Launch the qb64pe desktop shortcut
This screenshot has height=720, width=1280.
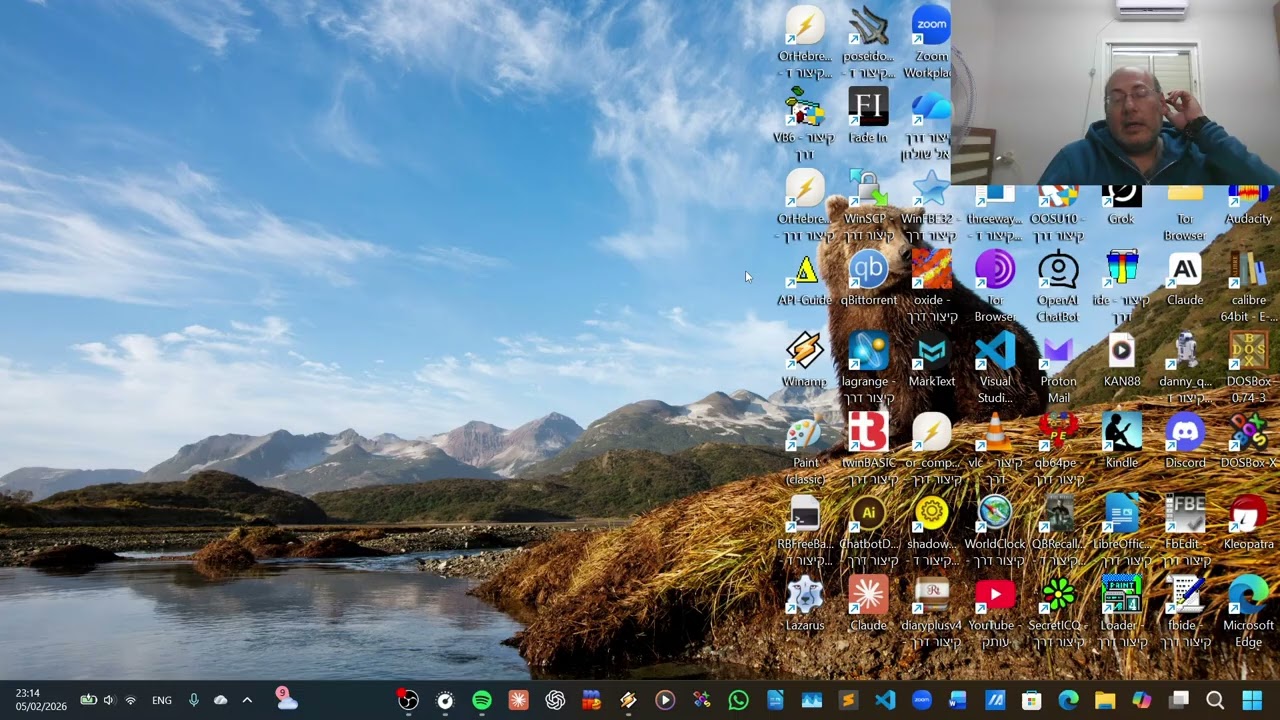[1058, 448]
